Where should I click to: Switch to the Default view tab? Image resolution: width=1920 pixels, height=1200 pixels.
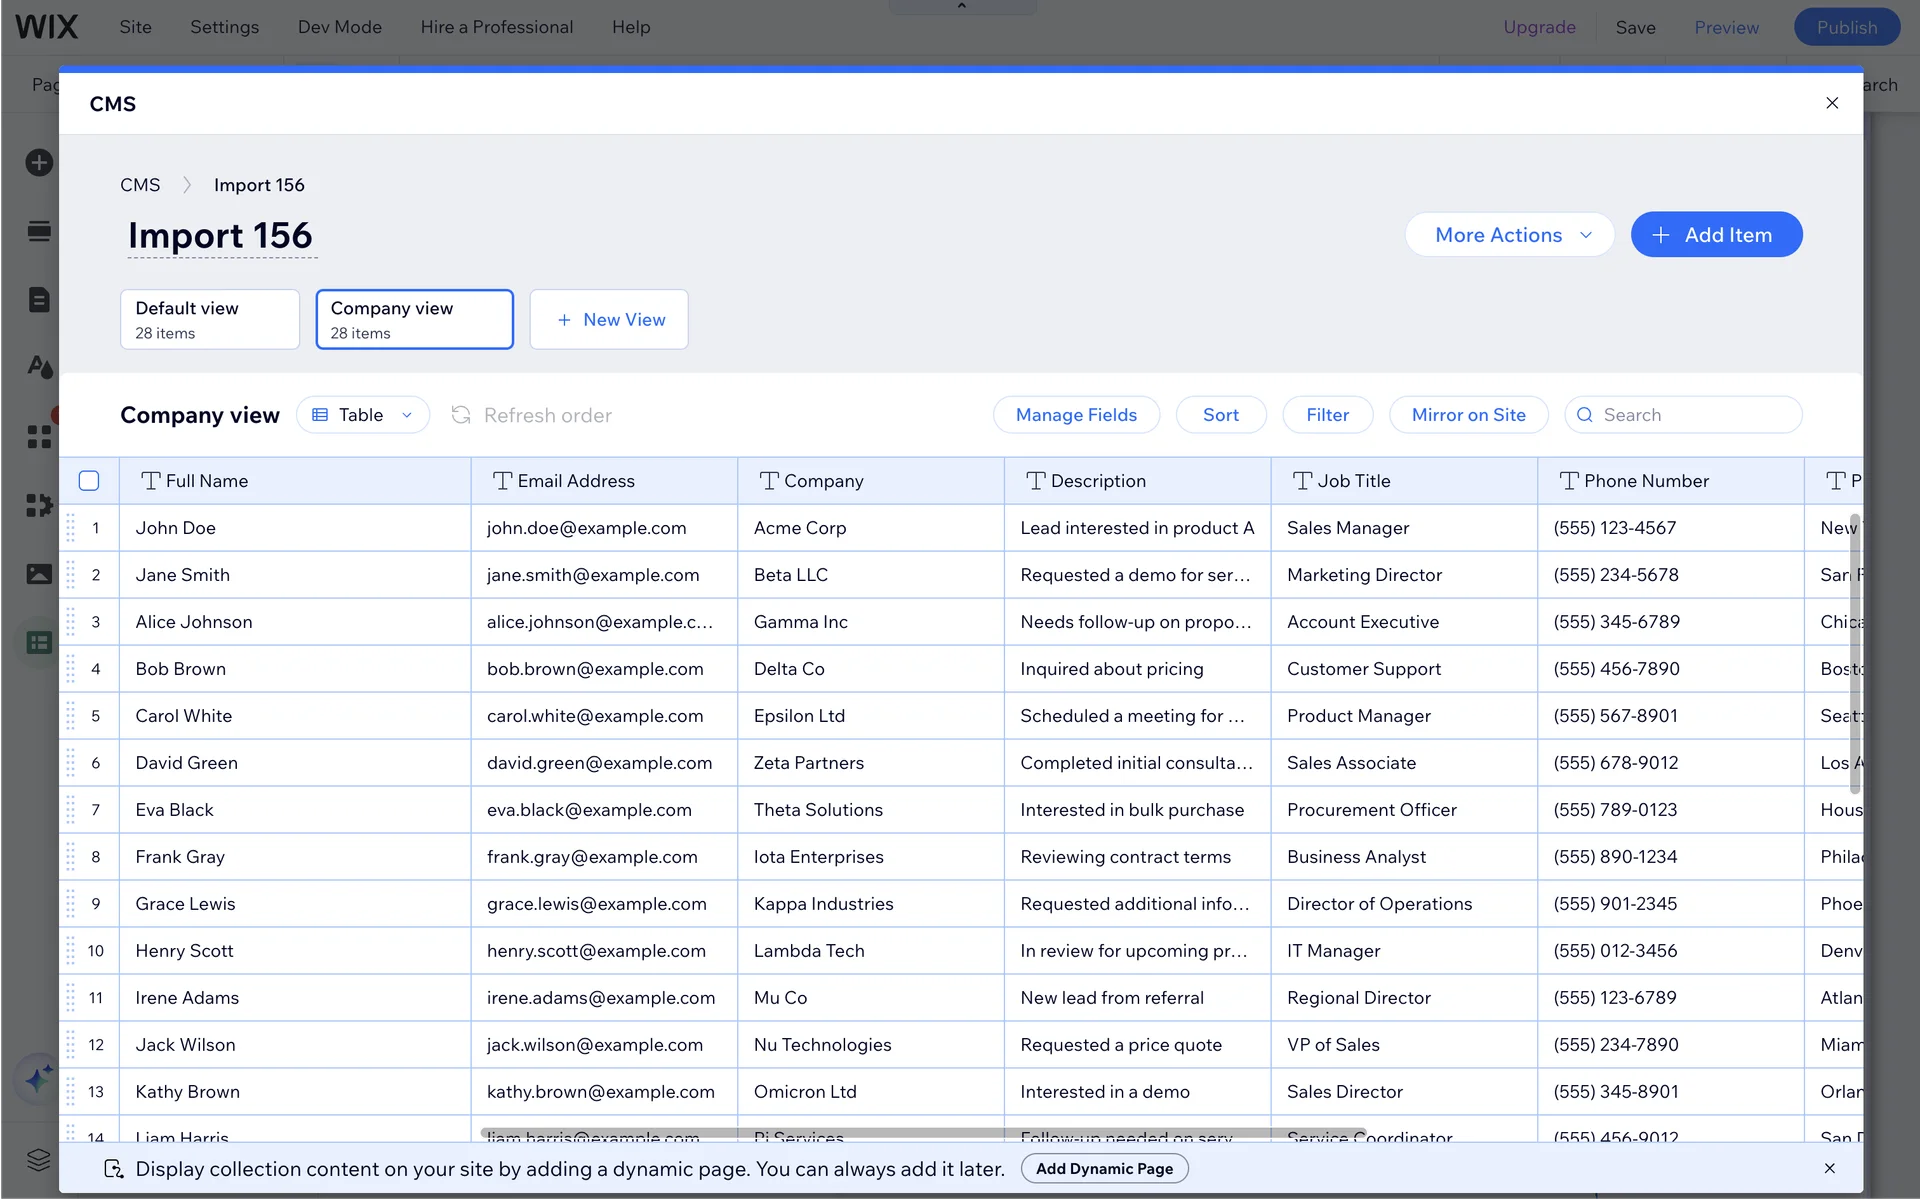(210, 320)
